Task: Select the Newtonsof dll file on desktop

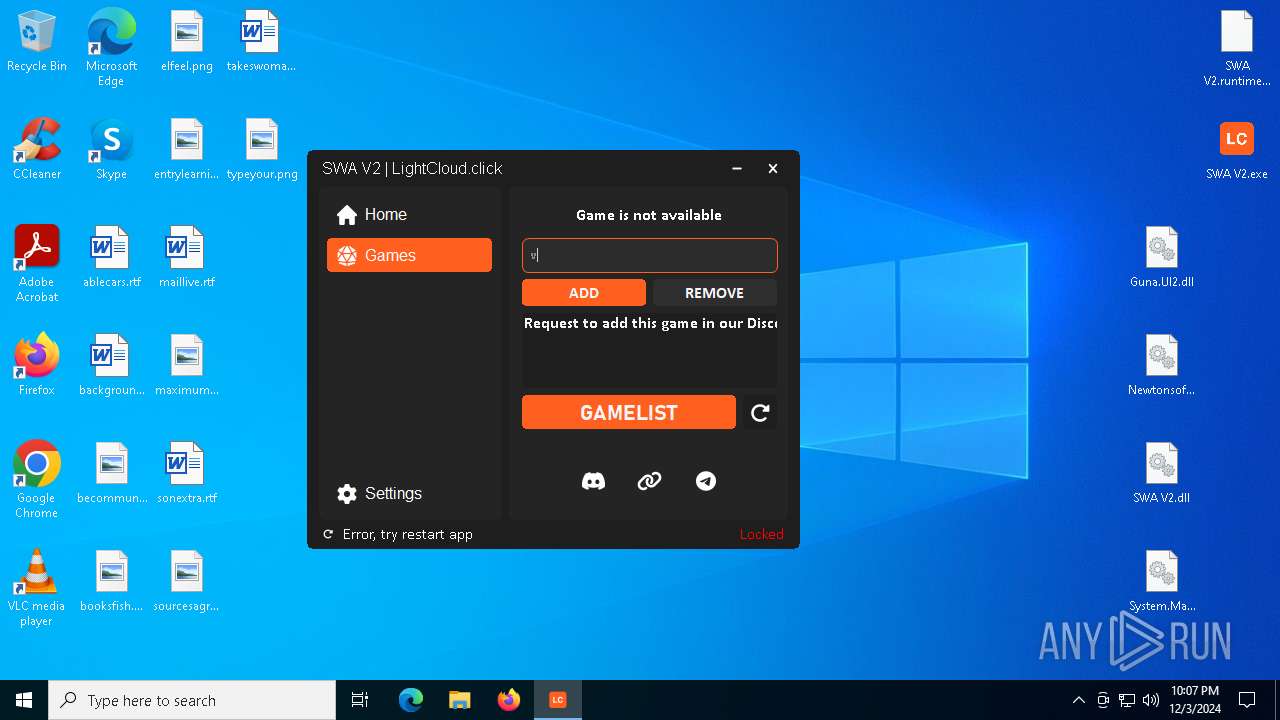Action: coord(1162,365)
